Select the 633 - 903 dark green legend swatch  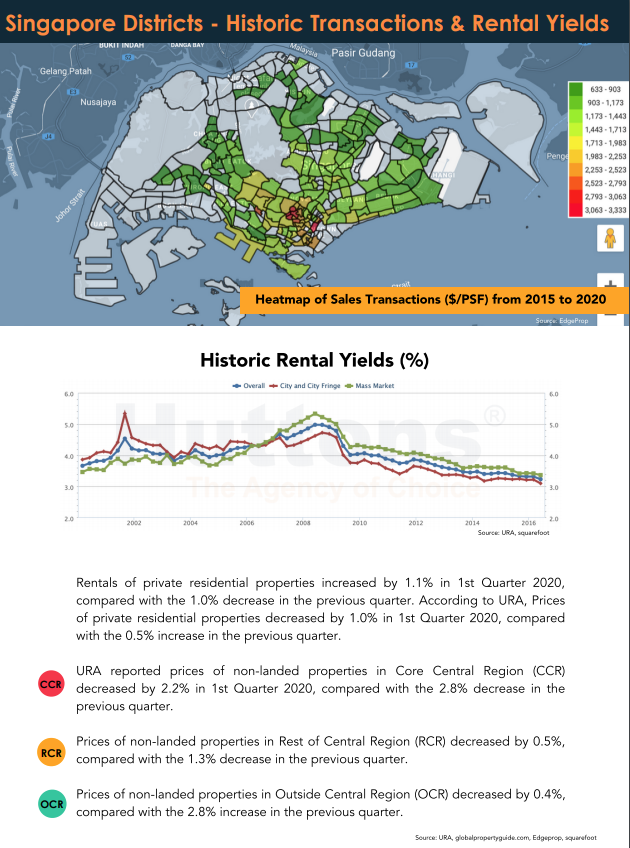click(576, 89)
